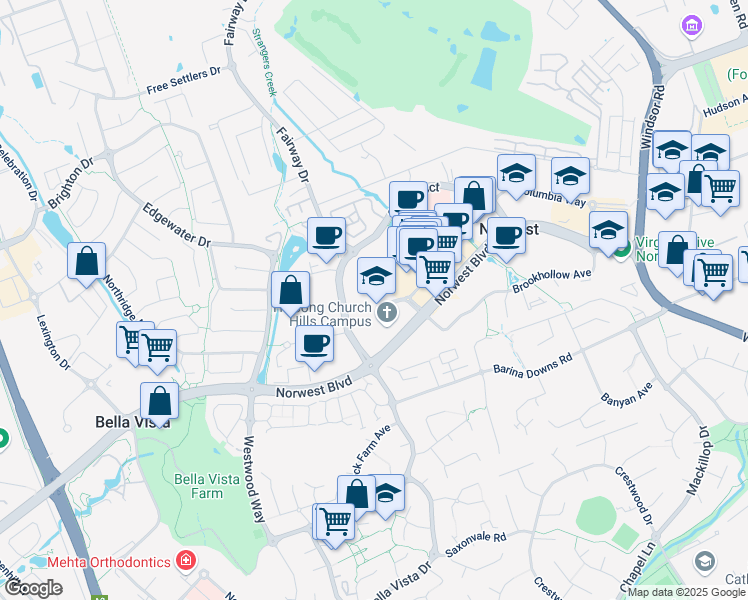Open the coffee cup marker beside Fairway Dr
This screenshot has width=748, height=600.
click(326, 239)
